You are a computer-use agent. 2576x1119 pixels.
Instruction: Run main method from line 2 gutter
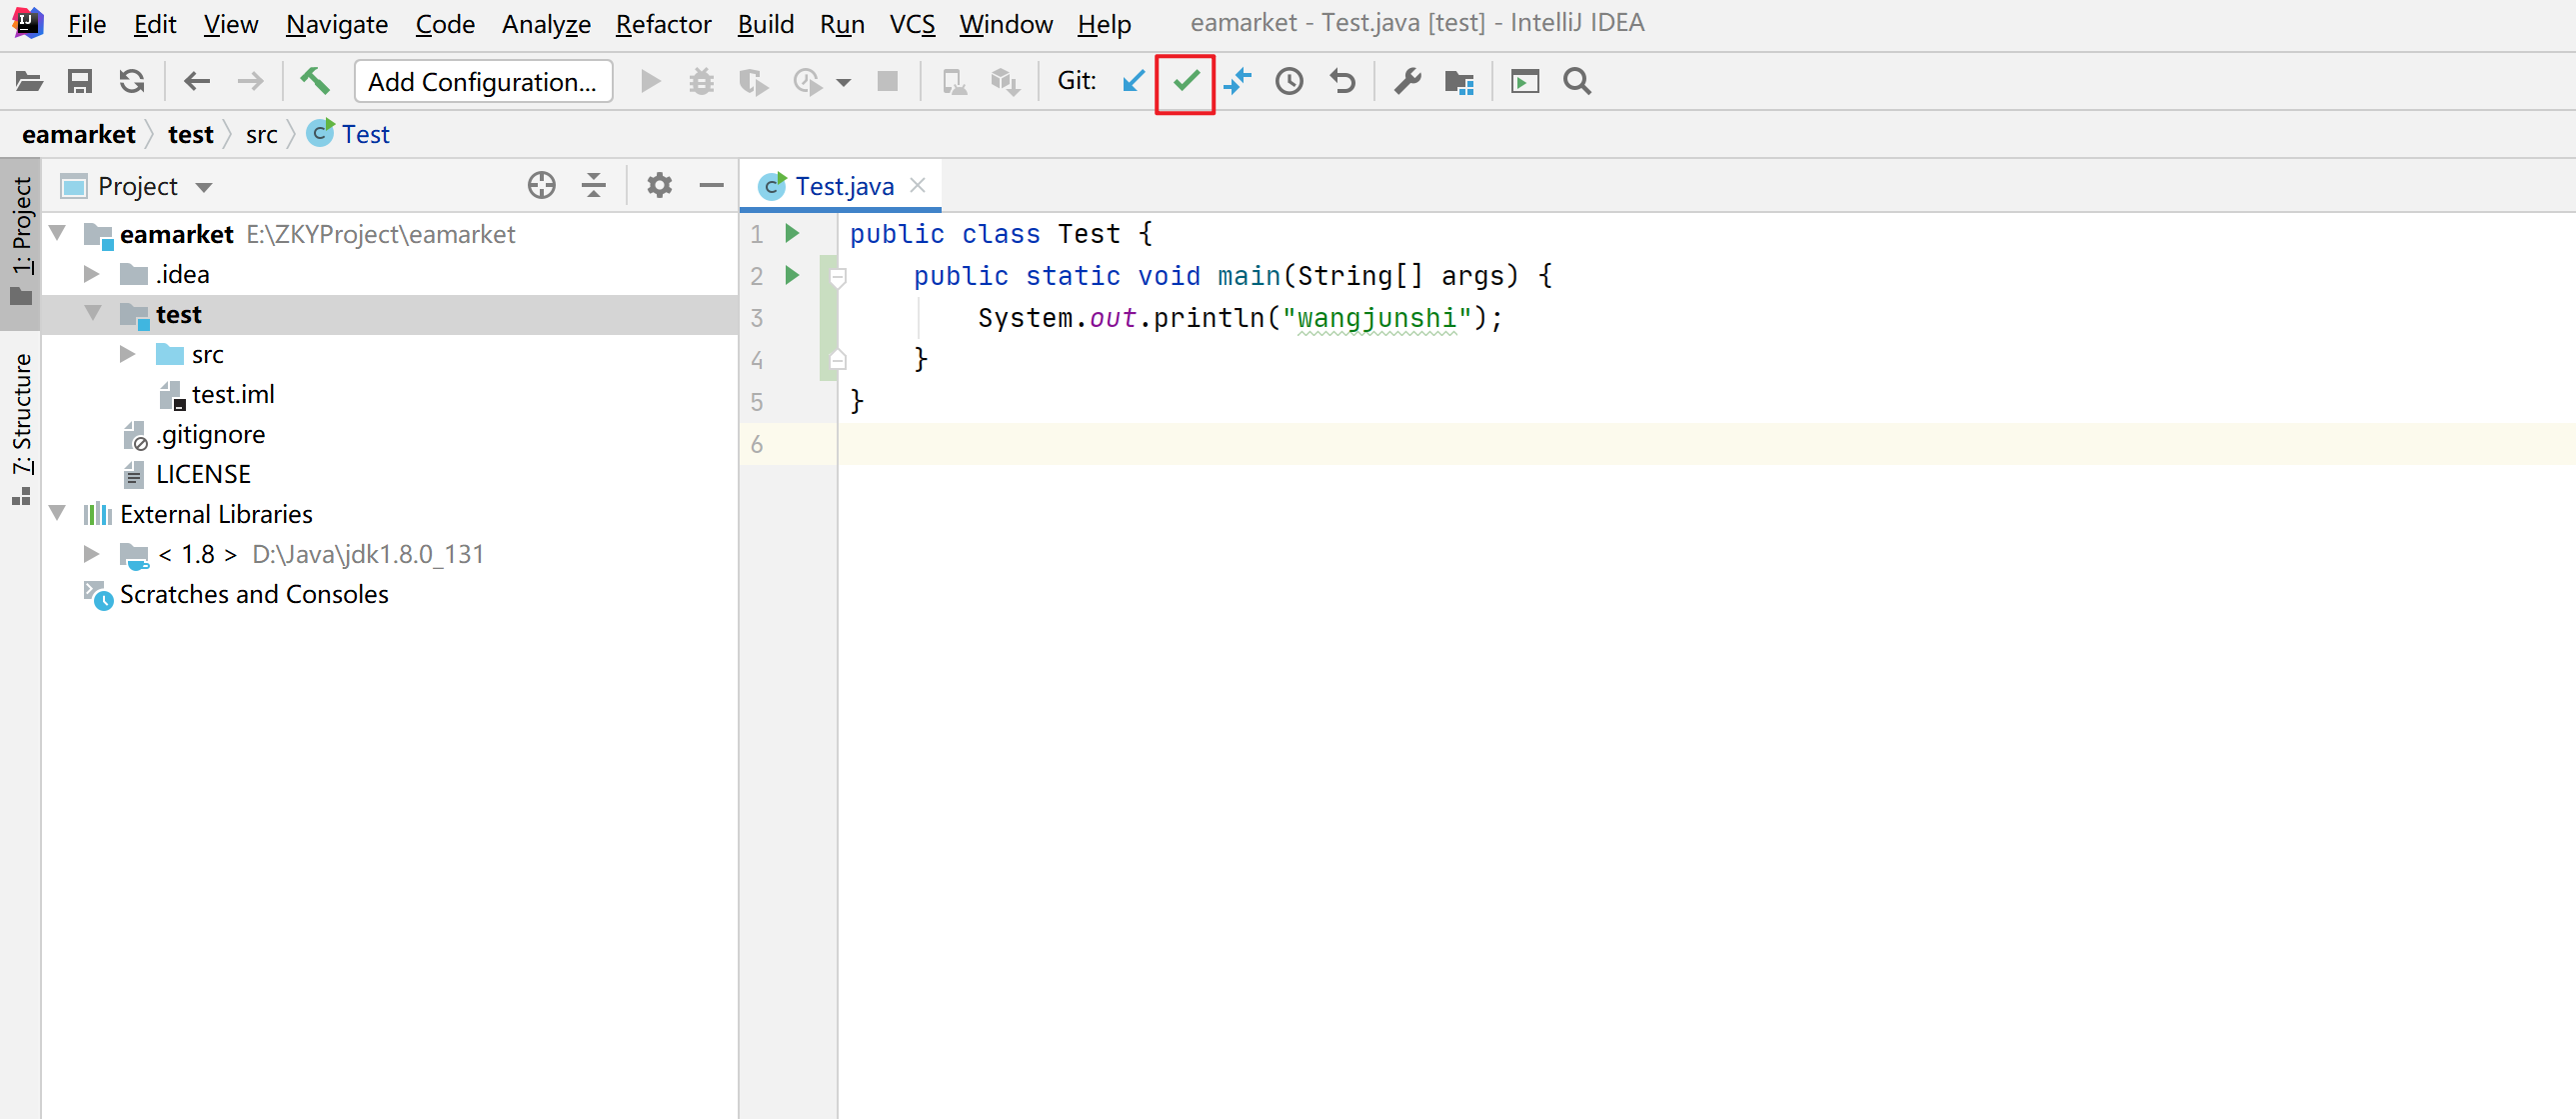[792, 275]
